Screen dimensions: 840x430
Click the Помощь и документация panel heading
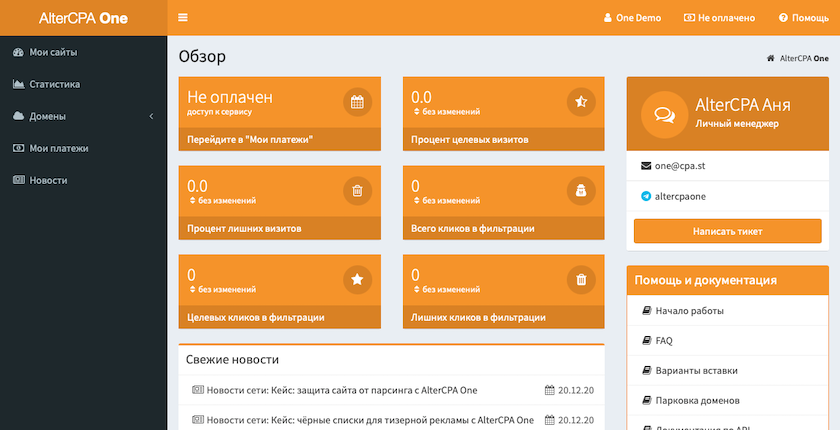(706, 280)
